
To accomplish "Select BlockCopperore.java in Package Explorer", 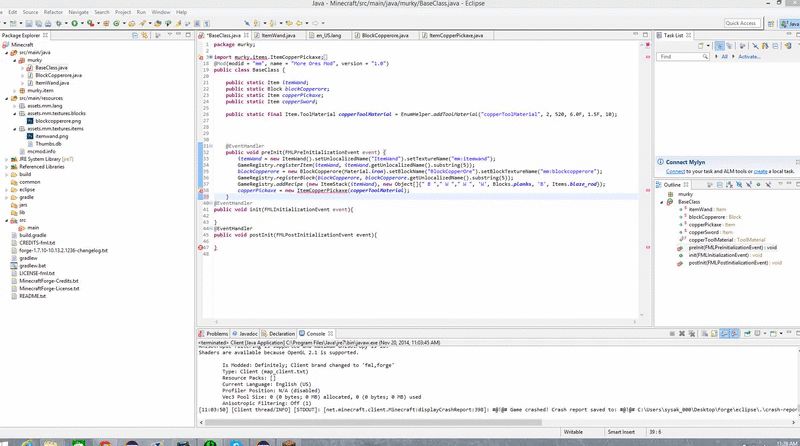I will point(58,75).
